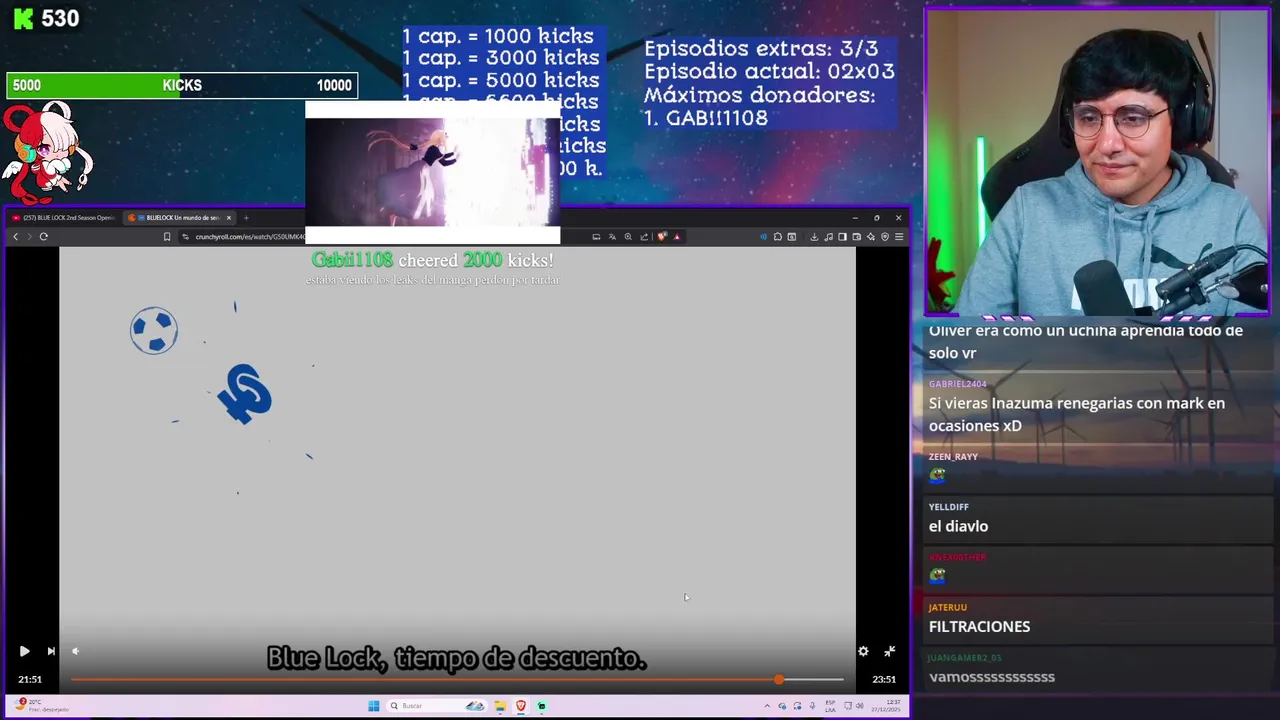Image resolution: width=1280 pixels, height=720 pixels.
Task: Click the 'vamossssssssssss' chat message
Action: pos(991,677)
